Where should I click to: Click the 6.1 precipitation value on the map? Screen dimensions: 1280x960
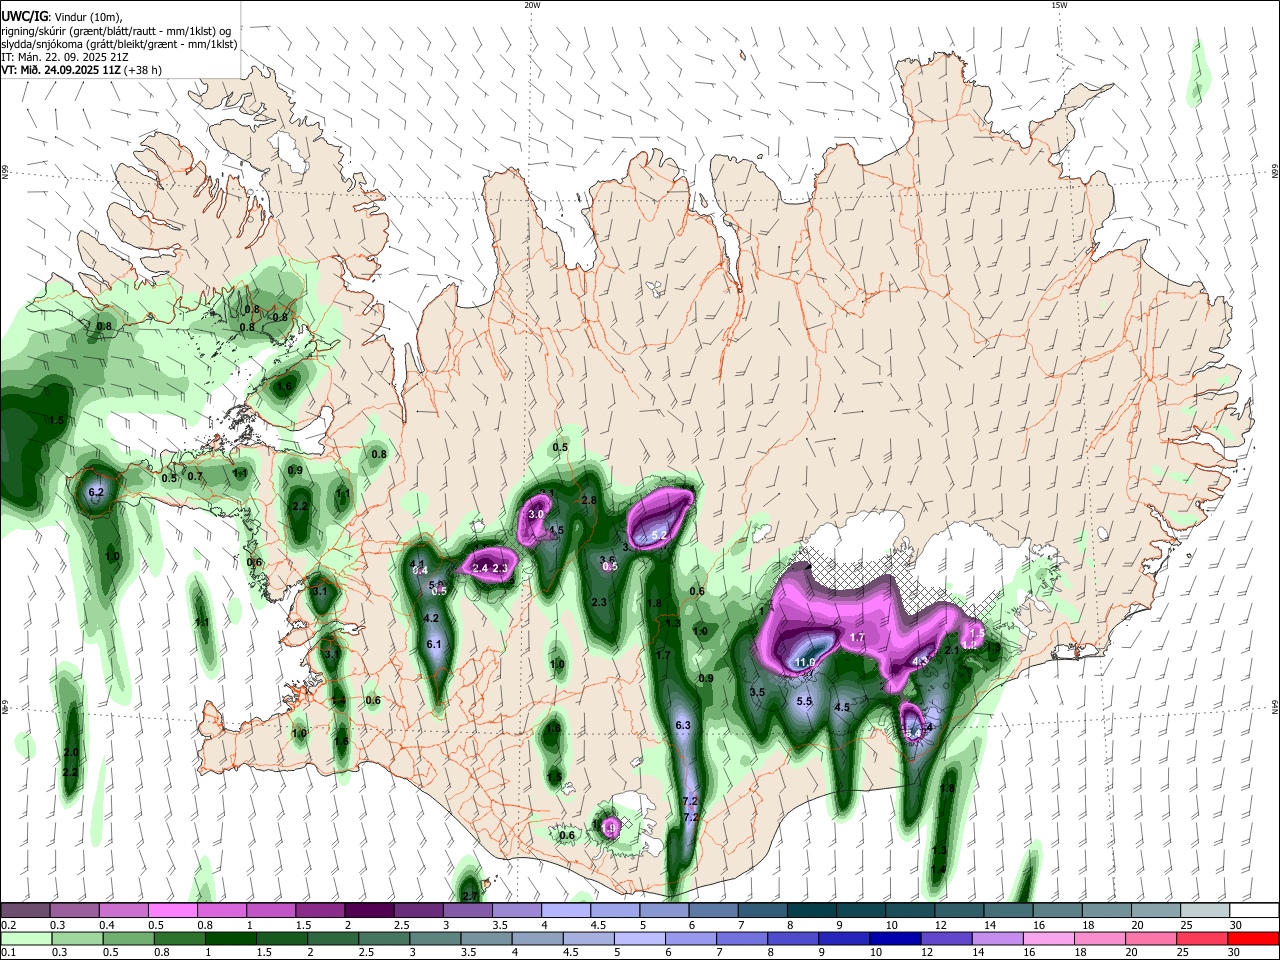[x=434, y=645]
